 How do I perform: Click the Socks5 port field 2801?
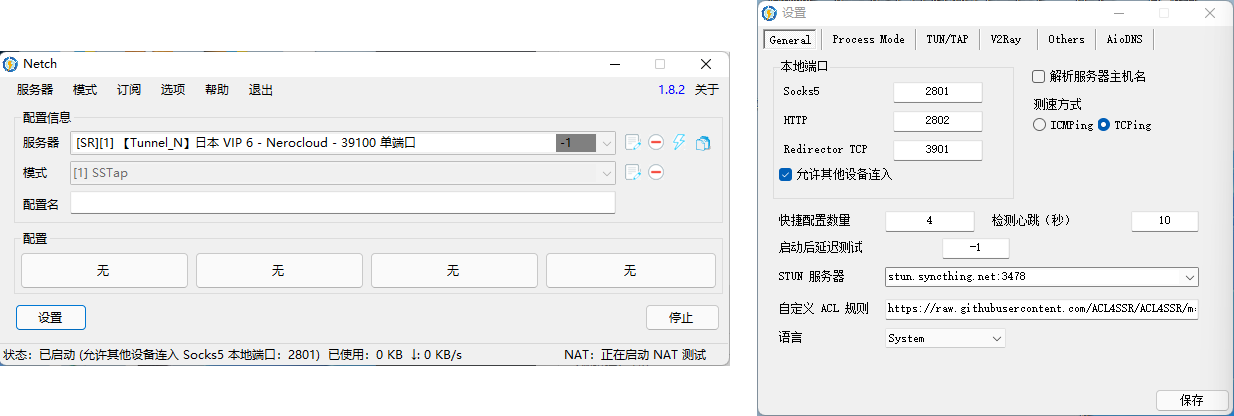point(938,92)
